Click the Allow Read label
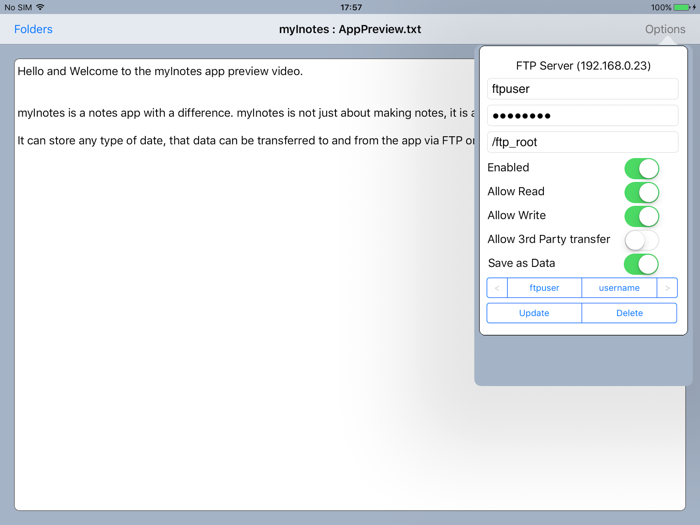Viewport: 700px width, 525px height. [x=516, y=192]
